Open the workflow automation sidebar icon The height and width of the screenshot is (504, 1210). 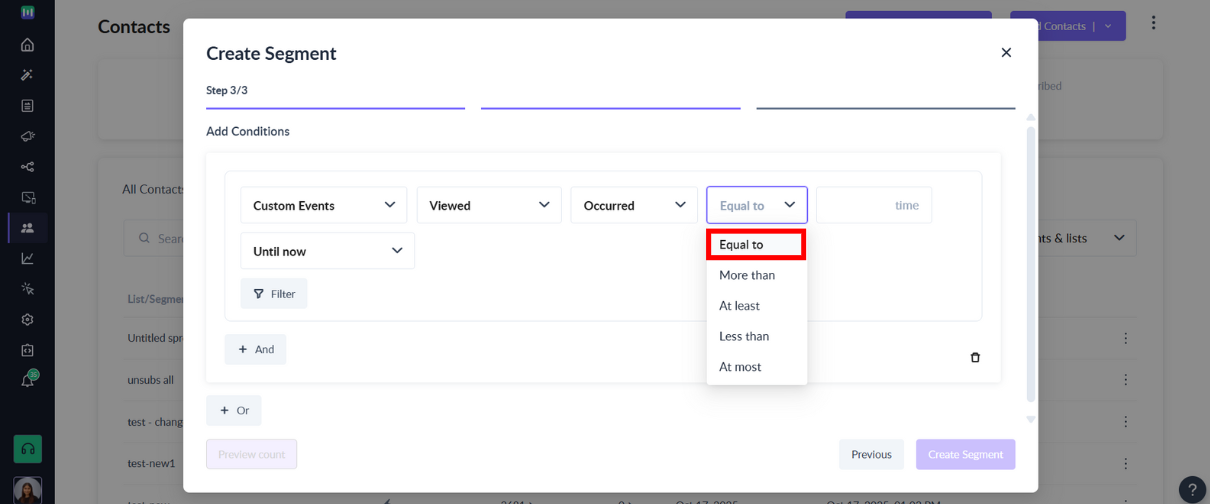point(27,167)
